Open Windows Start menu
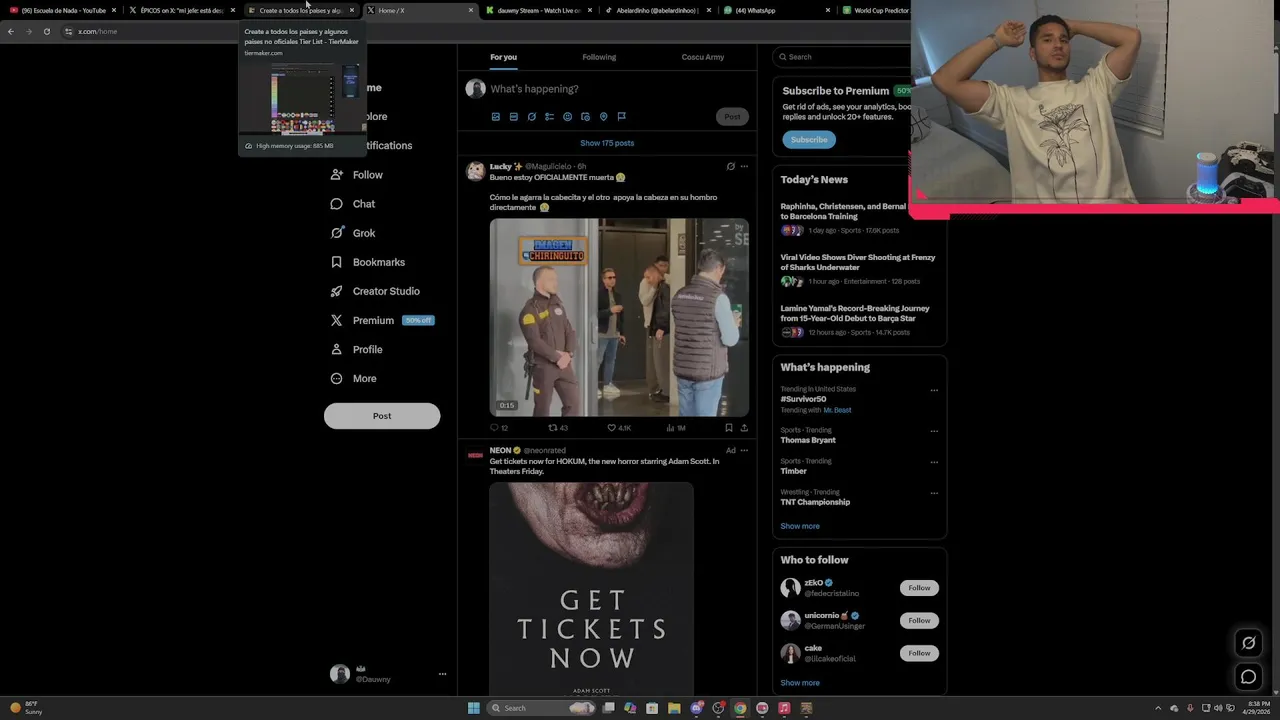Viewport: 1280px width, 720px height. coord(473,708)
